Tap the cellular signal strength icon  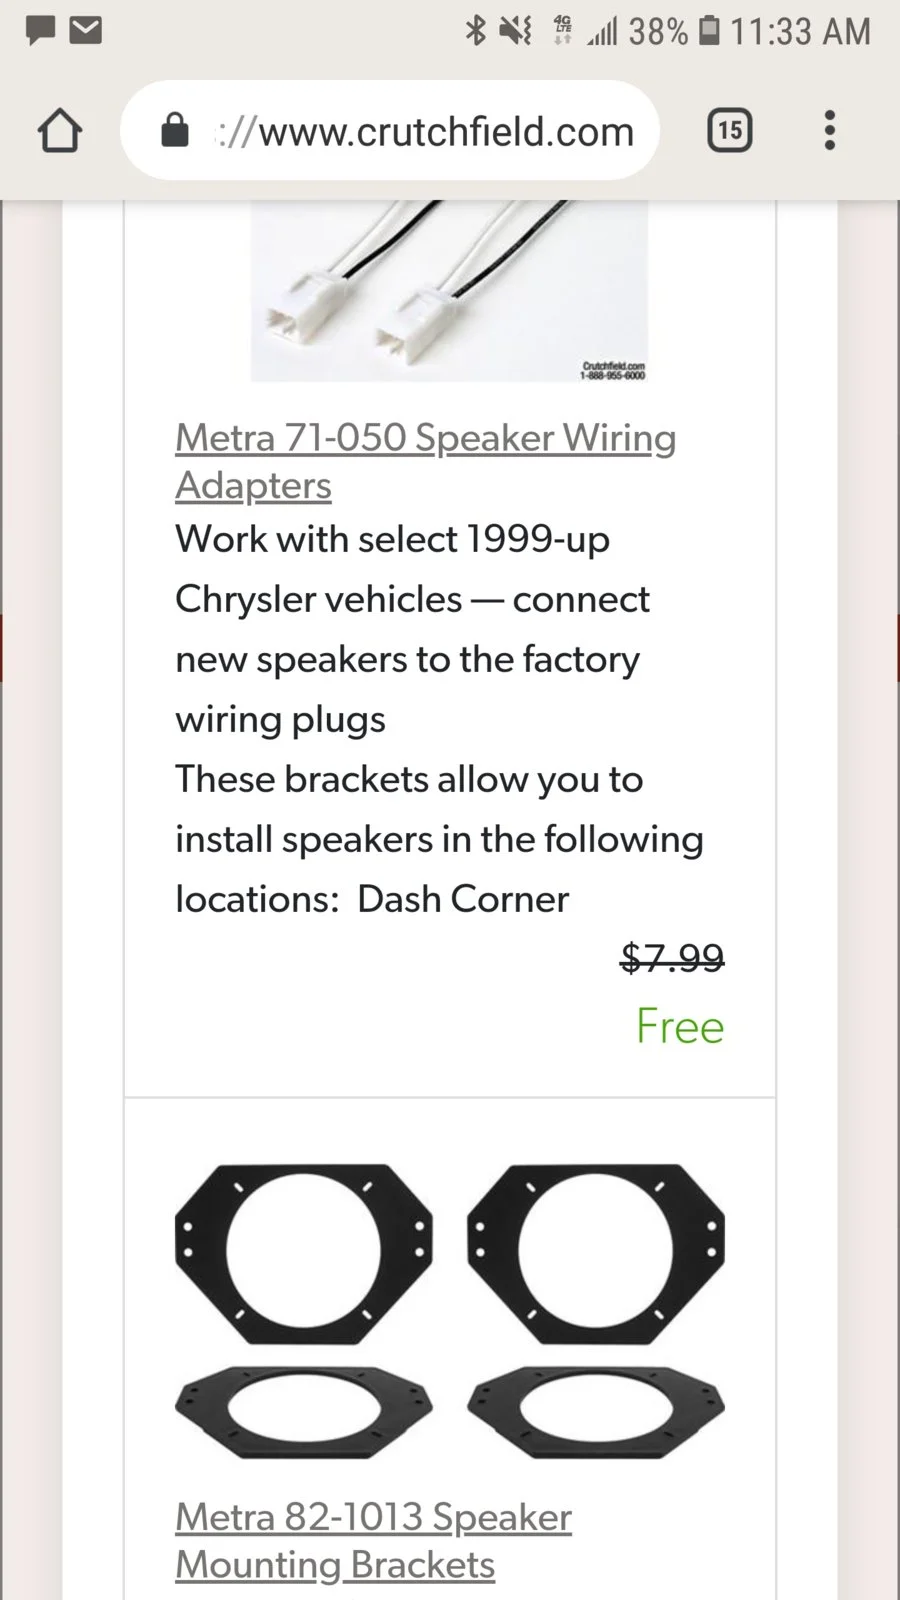[602, 33]
